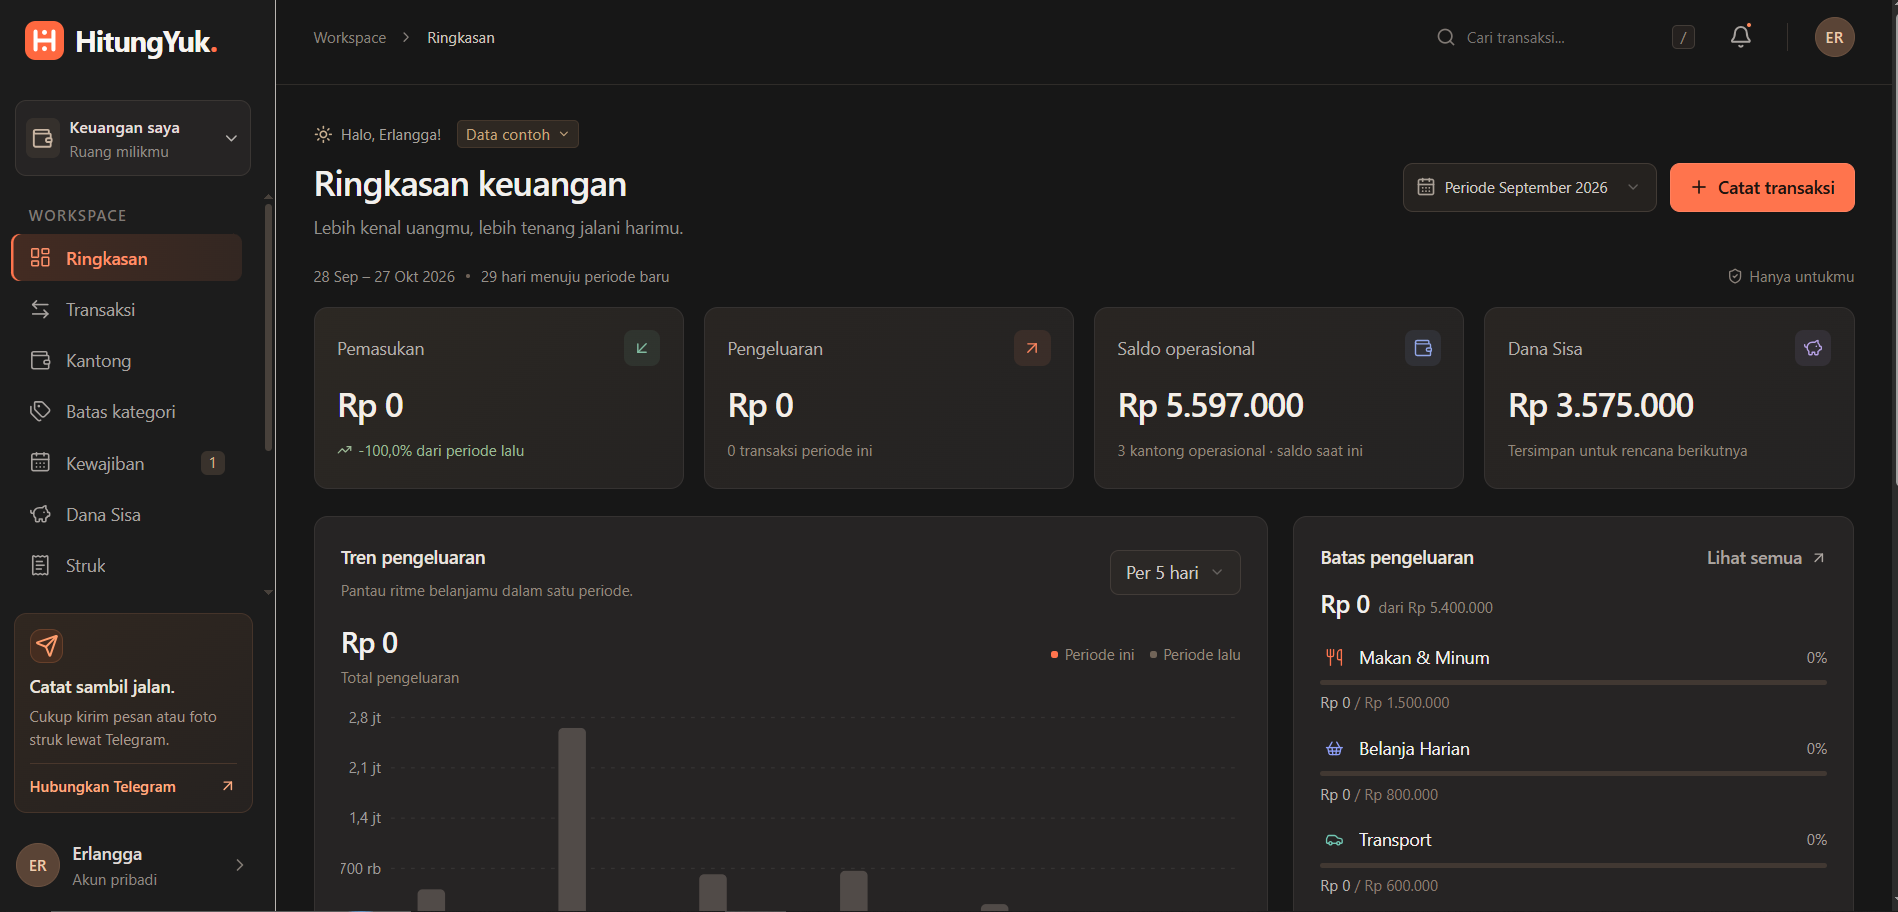1898x912 pixels.
Task: Open the Data contoh dropdown
Action: (517, 134)
